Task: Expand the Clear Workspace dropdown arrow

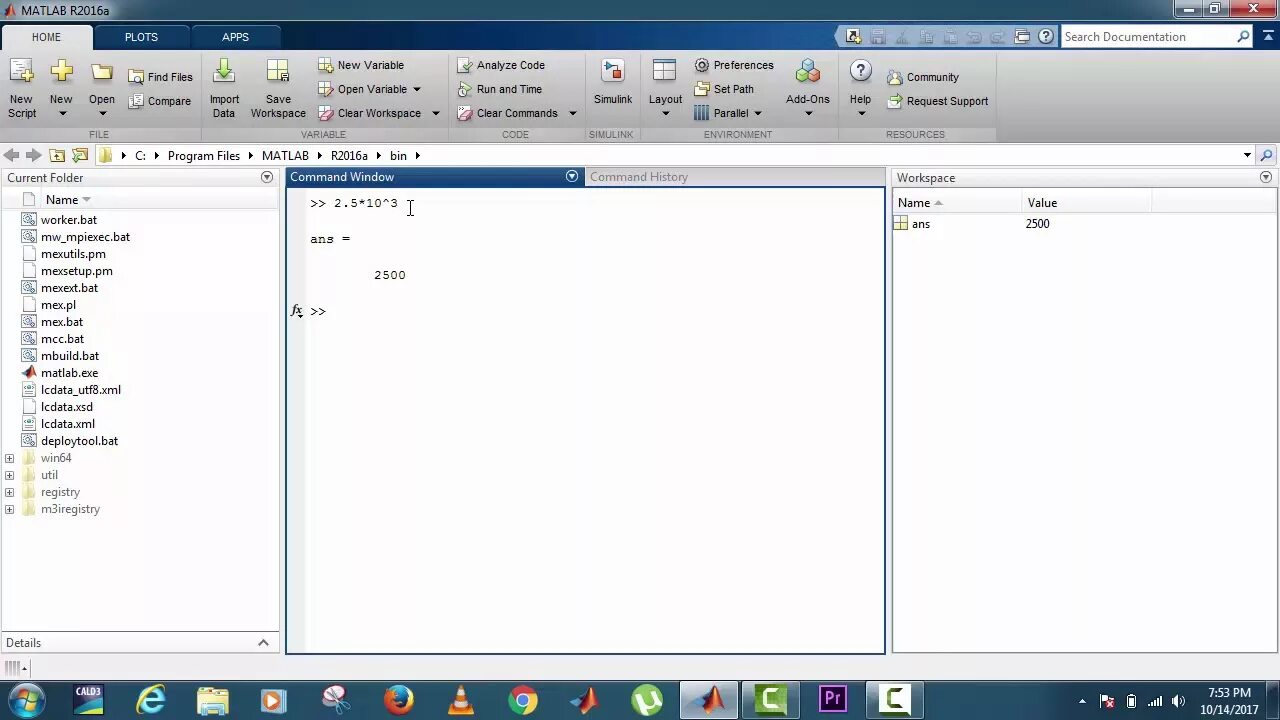Action: (435, 113)
